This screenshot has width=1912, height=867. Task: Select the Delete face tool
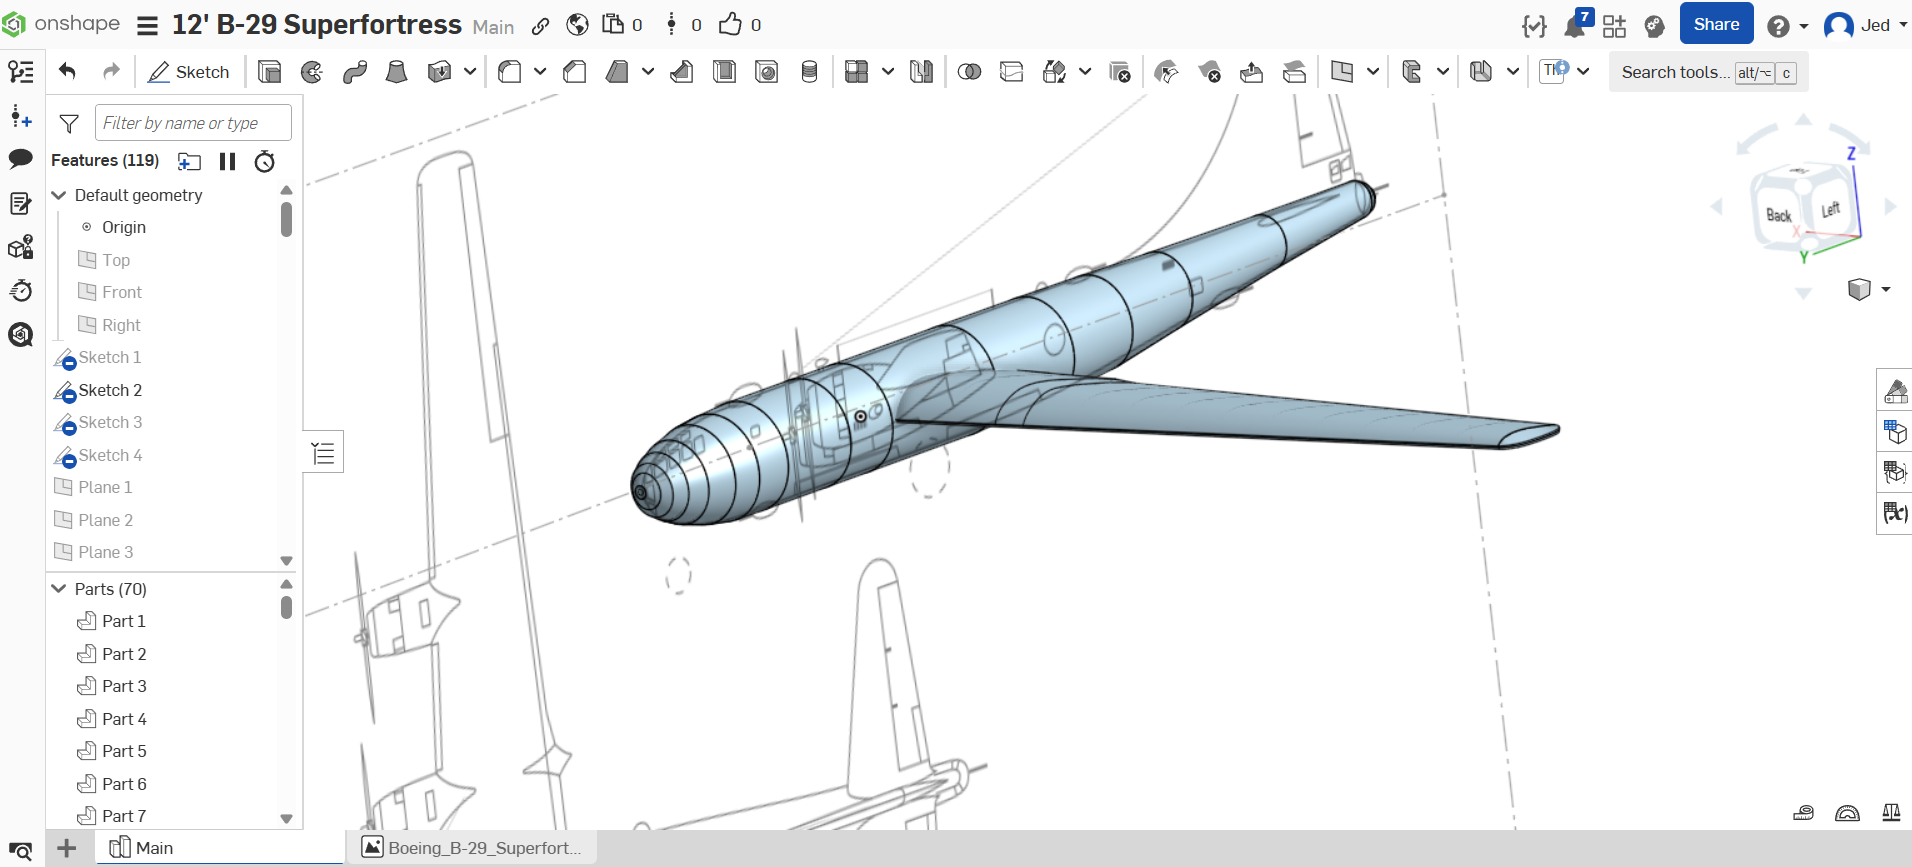[1209, 71]
